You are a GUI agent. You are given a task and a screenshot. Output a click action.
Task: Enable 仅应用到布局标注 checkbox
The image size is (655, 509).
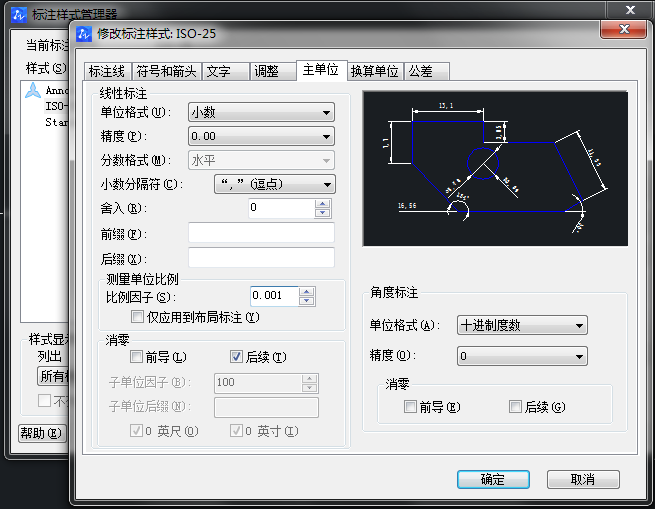[x=138, y=317]
